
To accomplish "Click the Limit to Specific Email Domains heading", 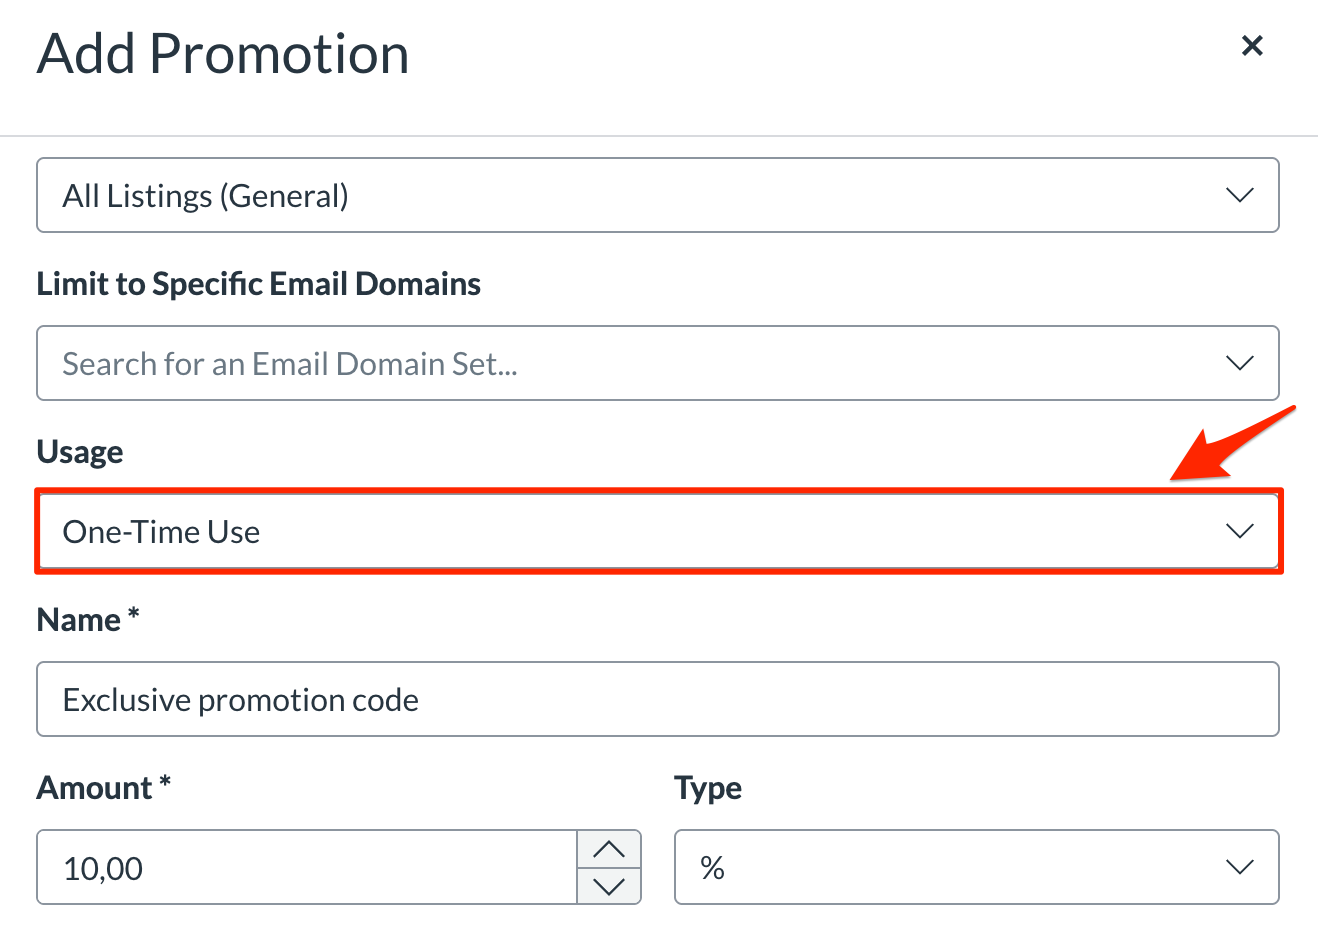I will [x=258, y=283].
